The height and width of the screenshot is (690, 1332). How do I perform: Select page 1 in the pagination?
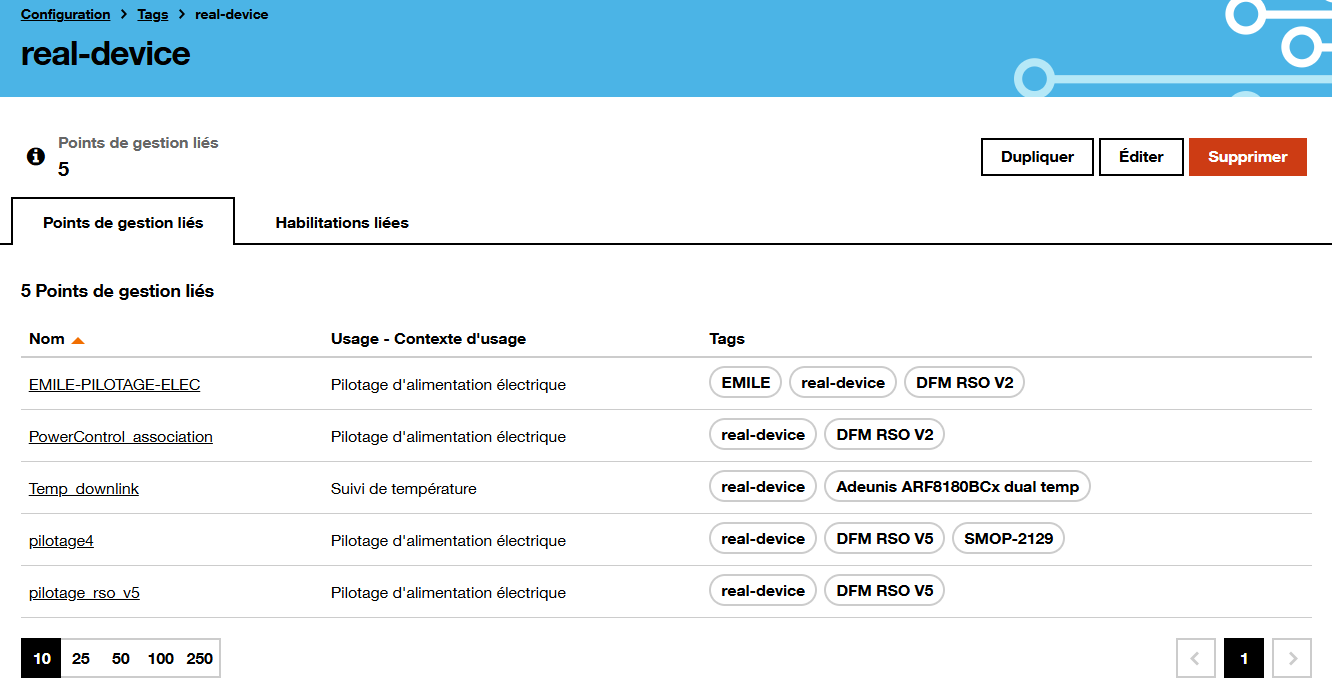click(x=1244, y=658)
